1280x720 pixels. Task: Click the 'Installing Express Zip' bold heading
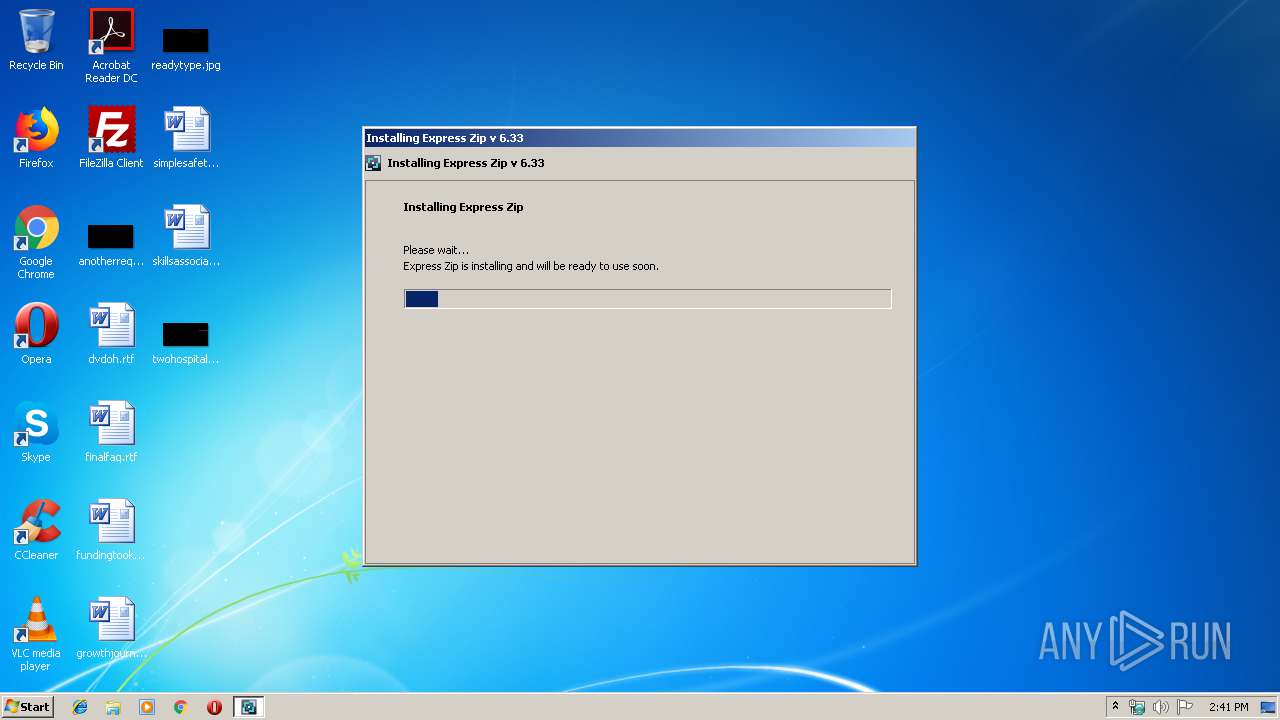click(x=463, y=207)
